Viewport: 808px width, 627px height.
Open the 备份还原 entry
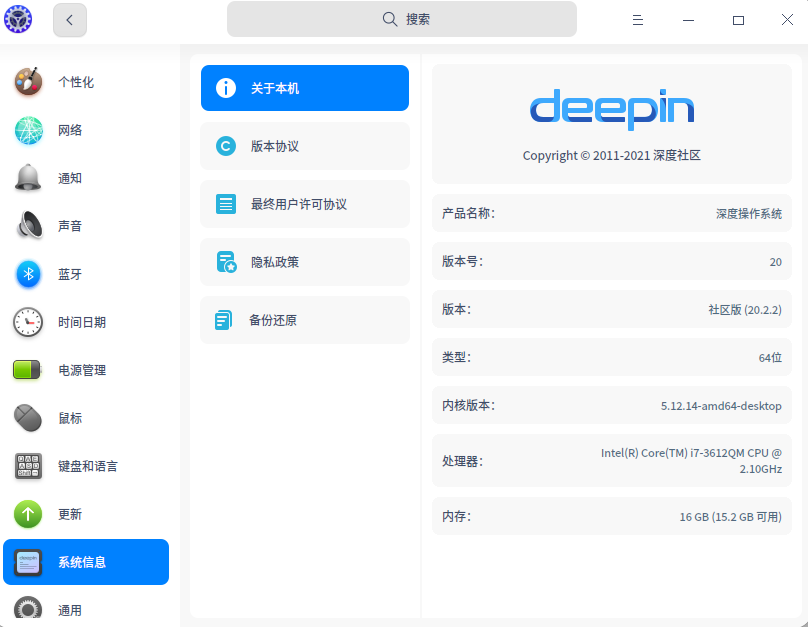pyautogui.click(x=305, y=320)
